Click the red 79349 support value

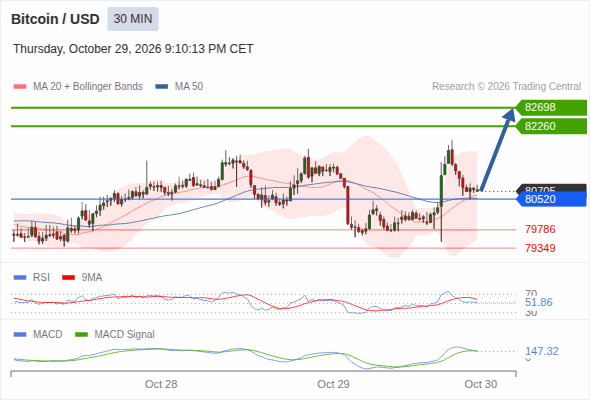coord(540,248)
